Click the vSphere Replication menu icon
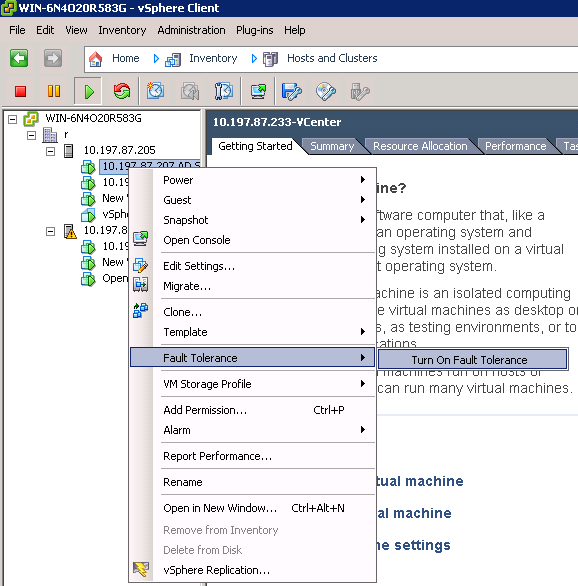 point(140,569)
